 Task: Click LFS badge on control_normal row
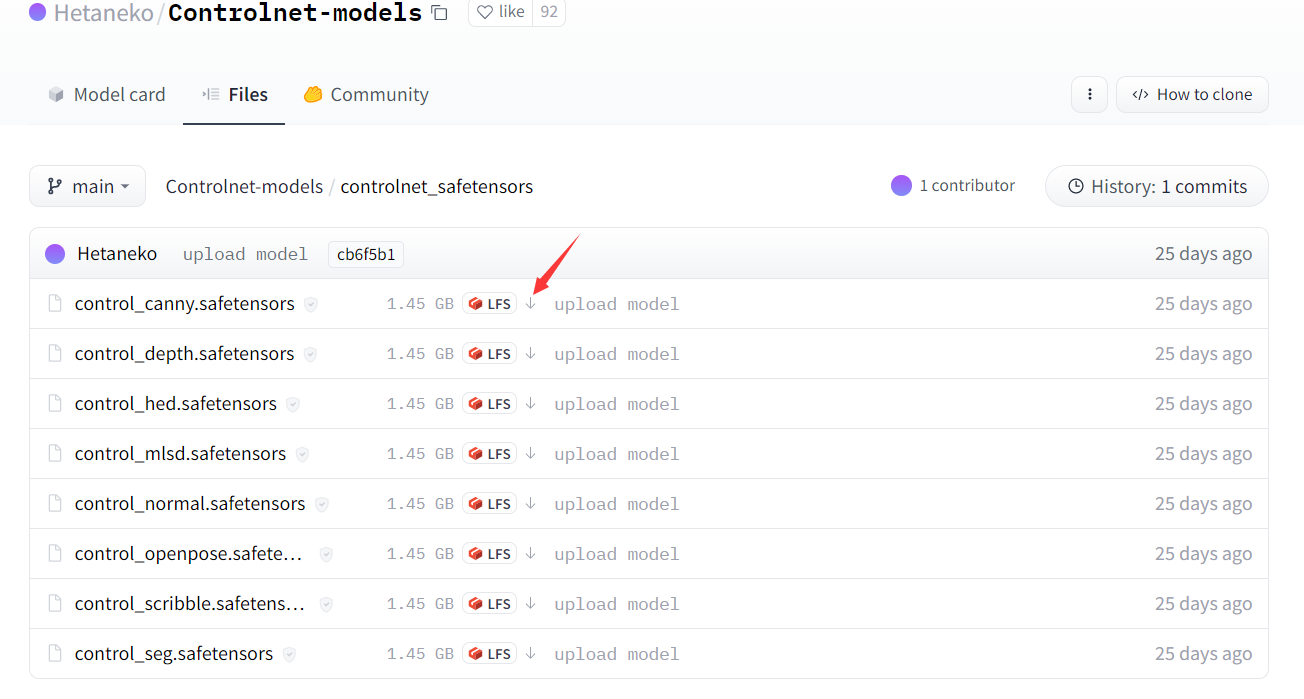point(490,504)
